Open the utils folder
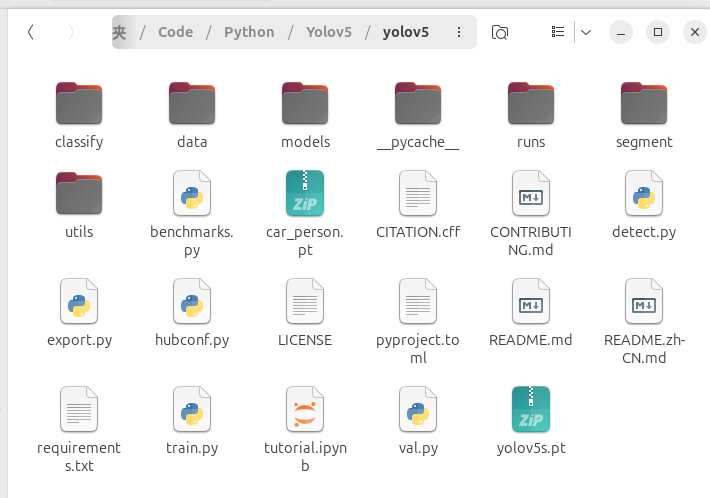The width and height of the screenshot is (710, 498). [79, 193]
